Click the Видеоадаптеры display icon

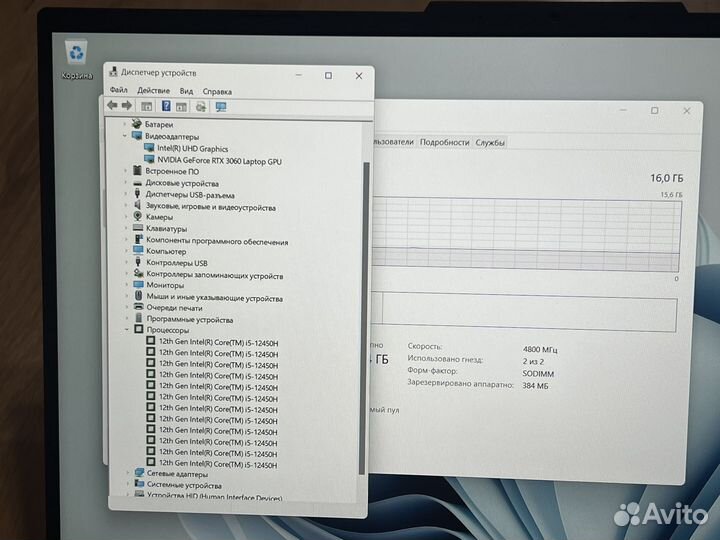tap(137, 135)
